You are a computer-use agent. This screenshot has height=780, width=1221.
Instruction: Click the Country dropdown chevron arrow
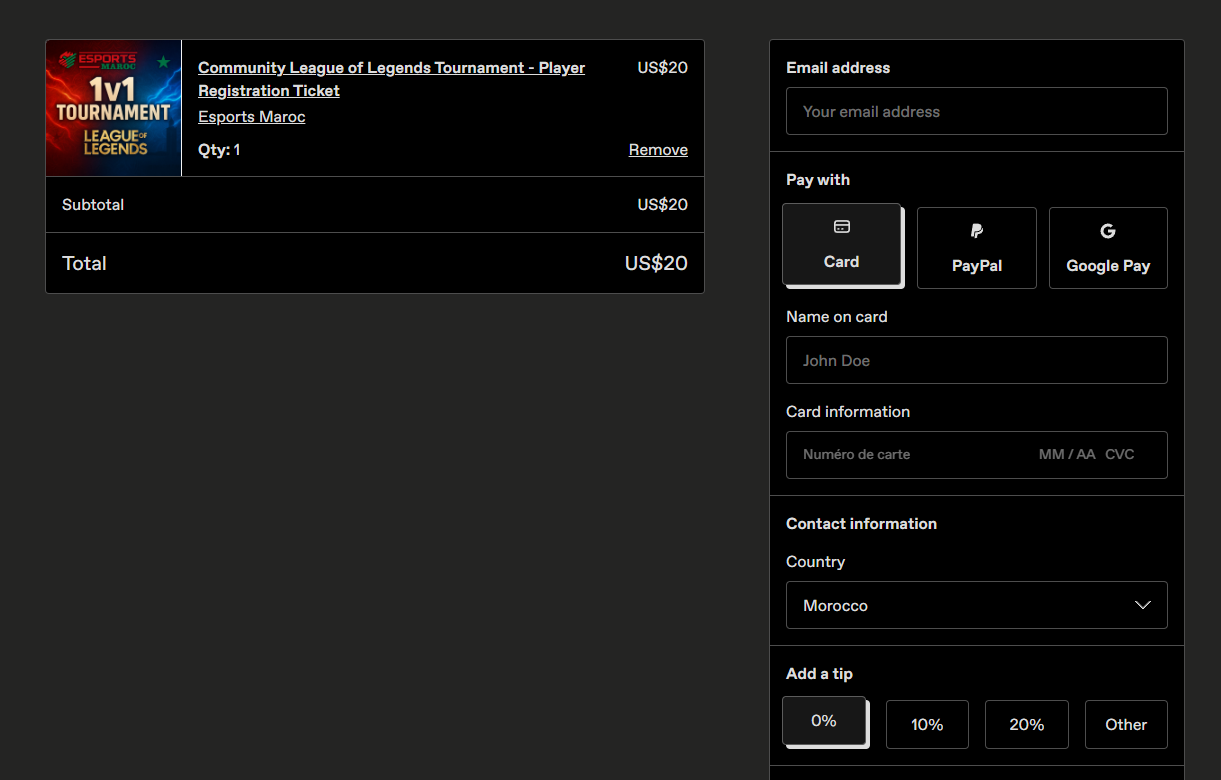coord(1143,605)
